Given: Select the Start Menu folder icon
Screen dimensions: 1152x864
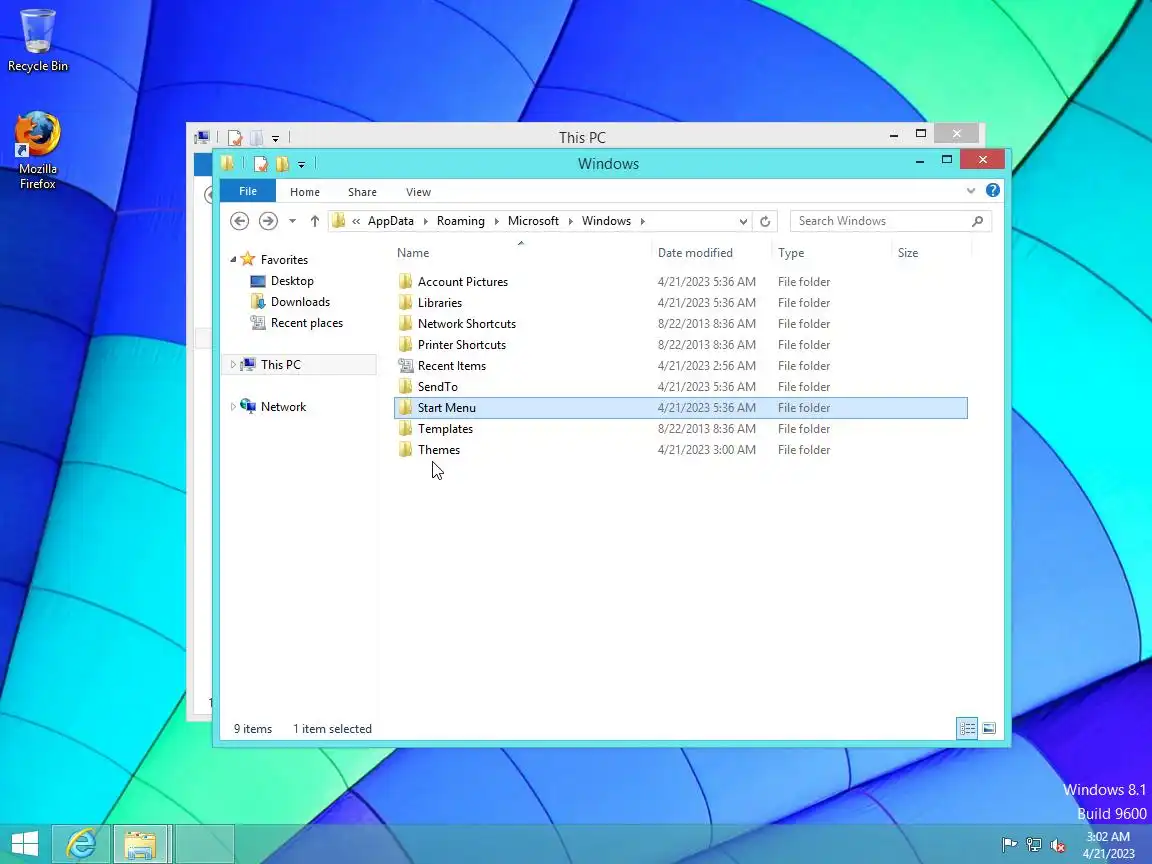Looking at the screenshot, I should 406,408.
